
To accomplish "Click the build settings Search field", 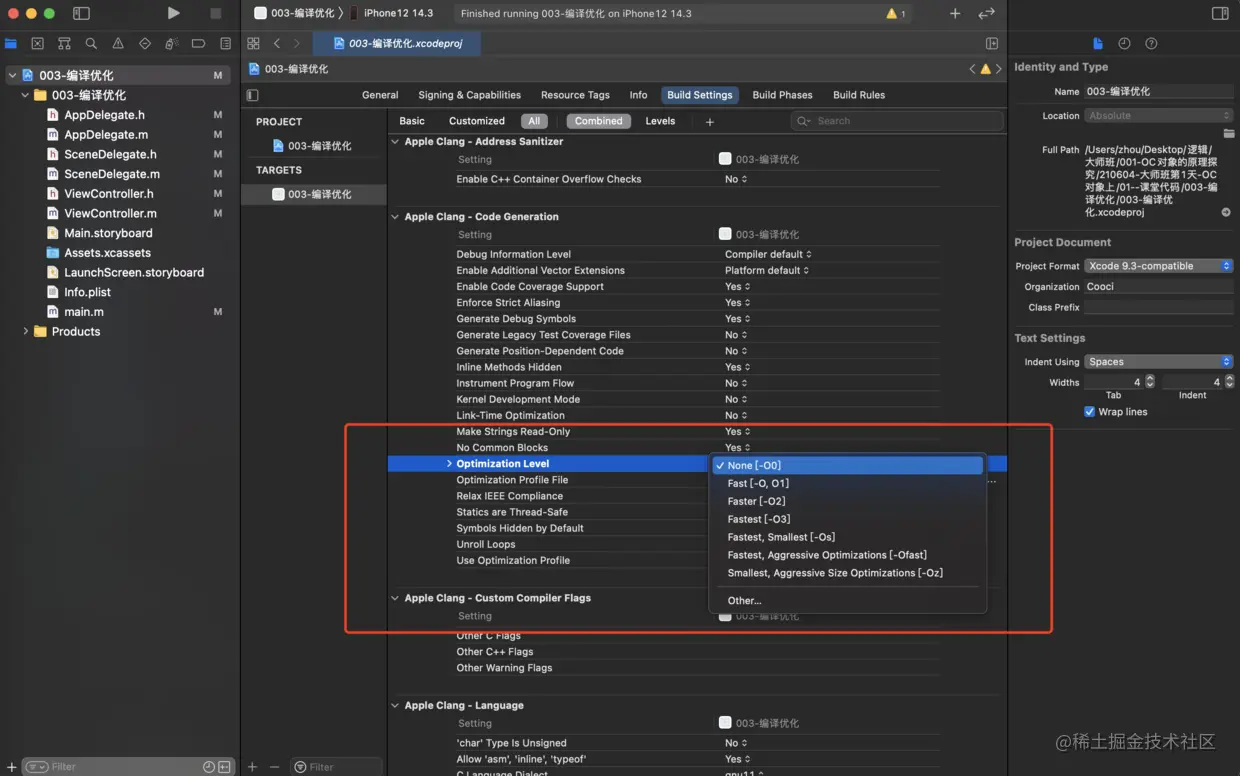I will pos(897,121).
